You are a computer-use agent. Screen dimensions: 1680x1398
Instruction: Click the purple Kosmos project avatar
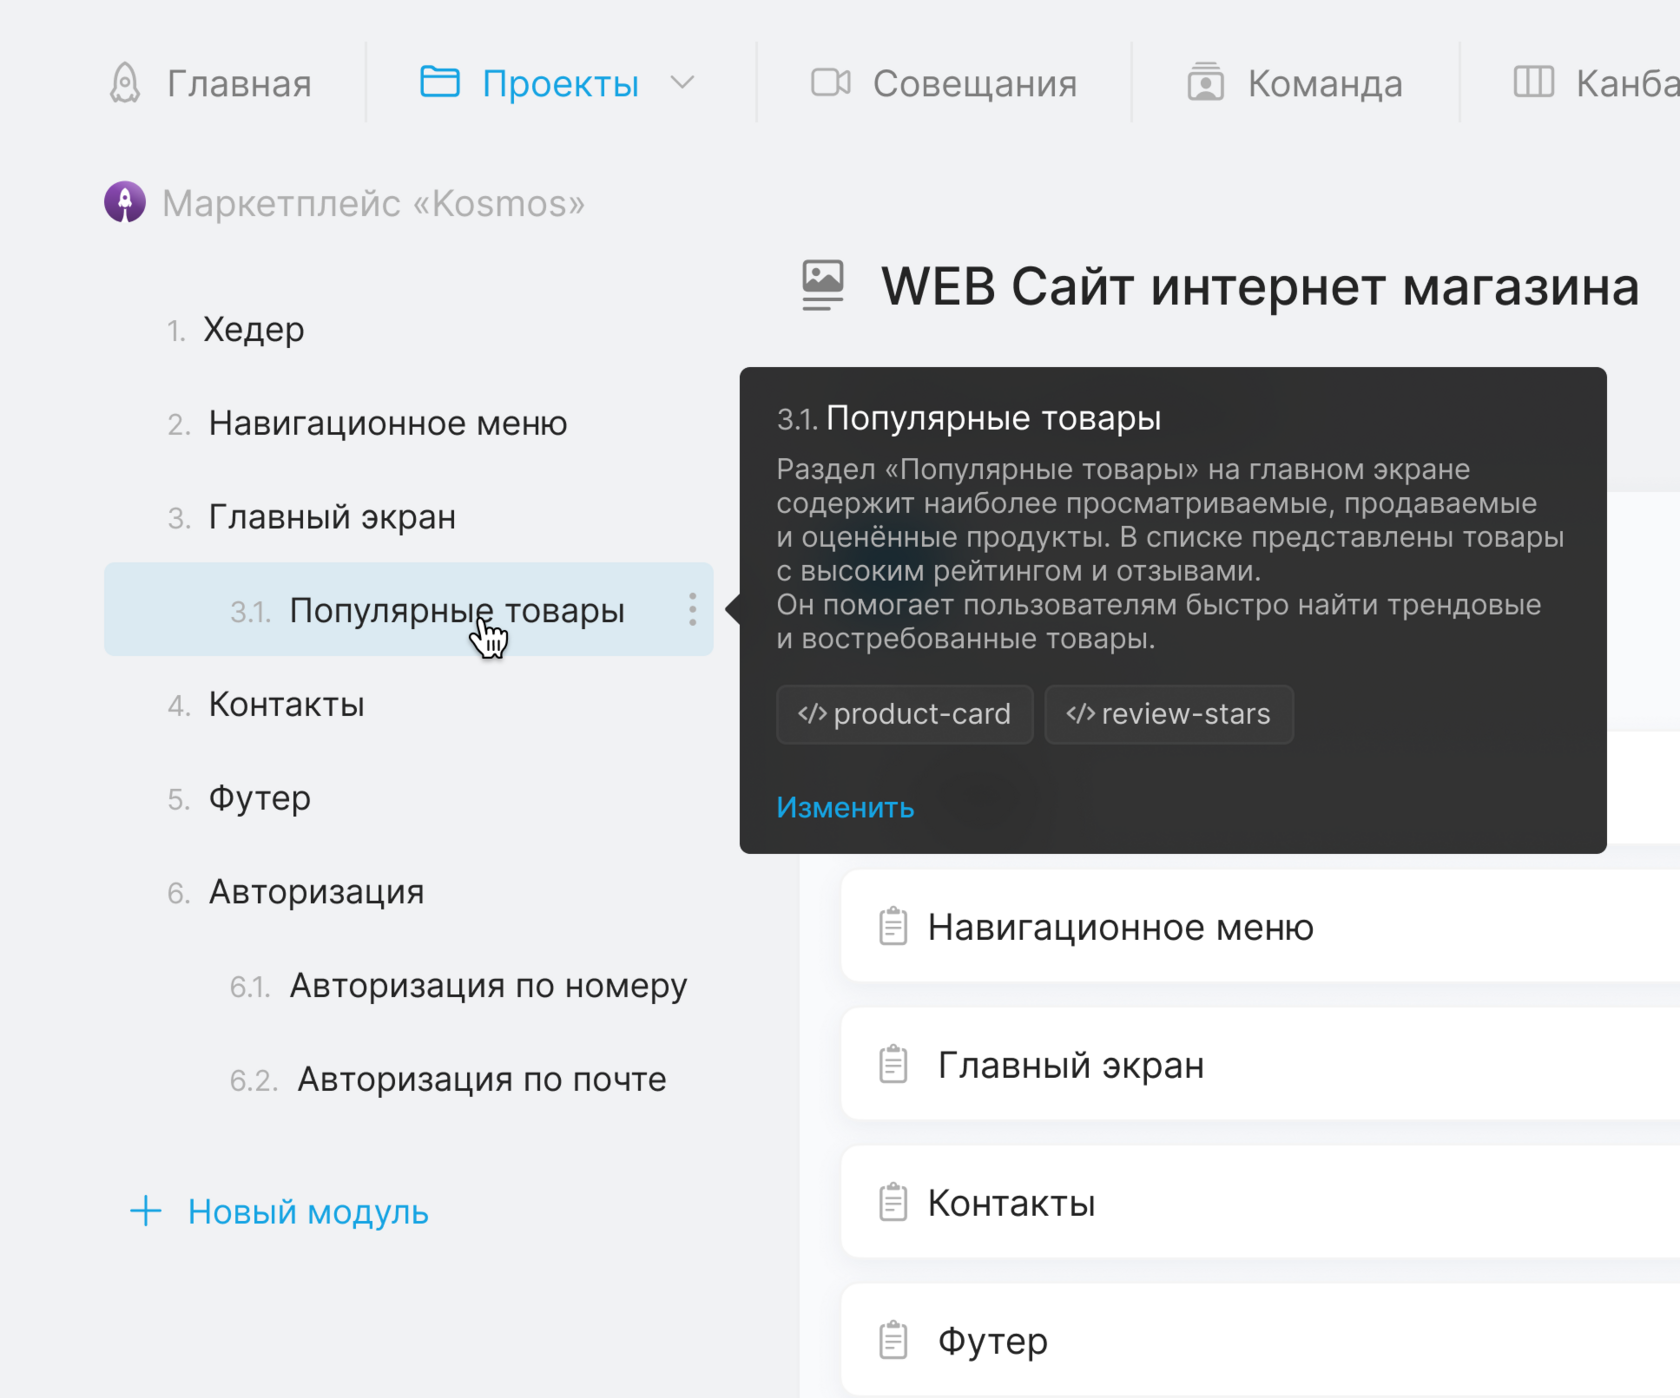tap(125, 202)
